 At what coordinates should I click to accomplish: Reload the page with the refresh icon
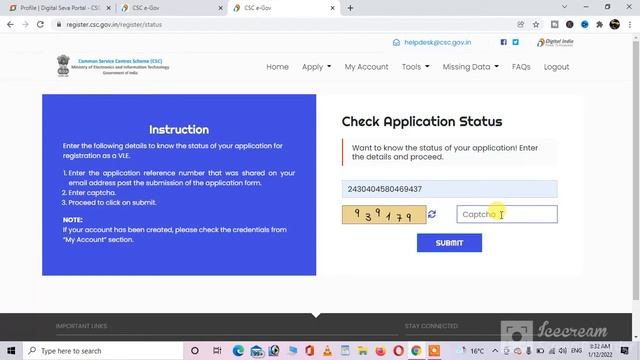(x=40, y=24)
